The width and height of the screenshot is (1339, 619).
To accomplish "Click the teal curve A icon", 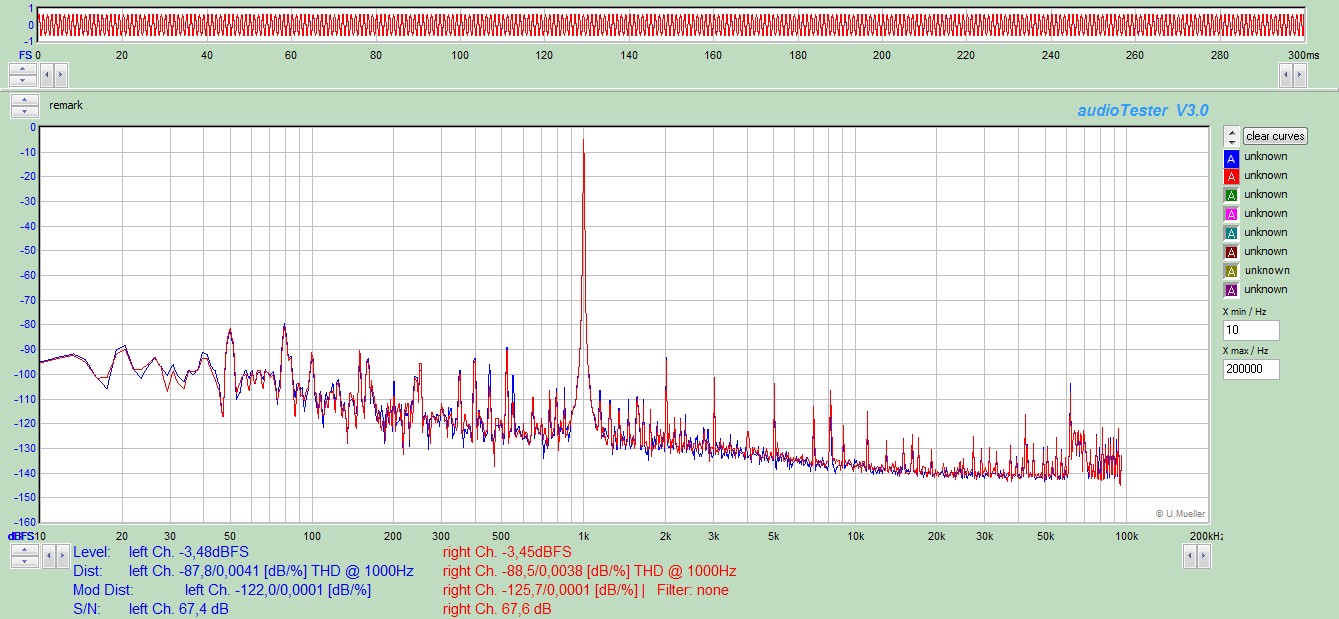I will 1231,233.
